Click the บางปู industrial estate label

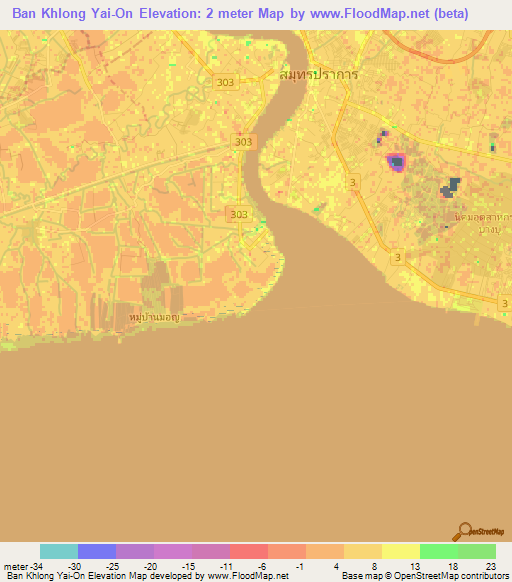(484, 223)
